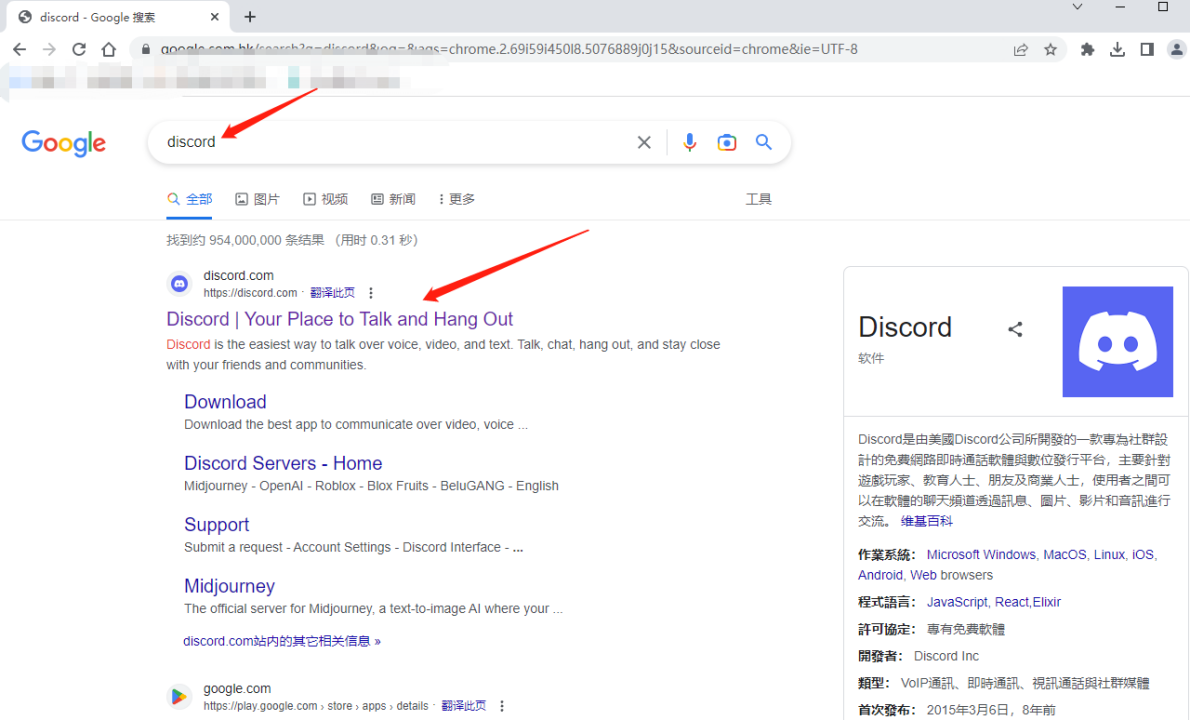Click the JavaScript link
1190x720 pixels.
[957, 602]
